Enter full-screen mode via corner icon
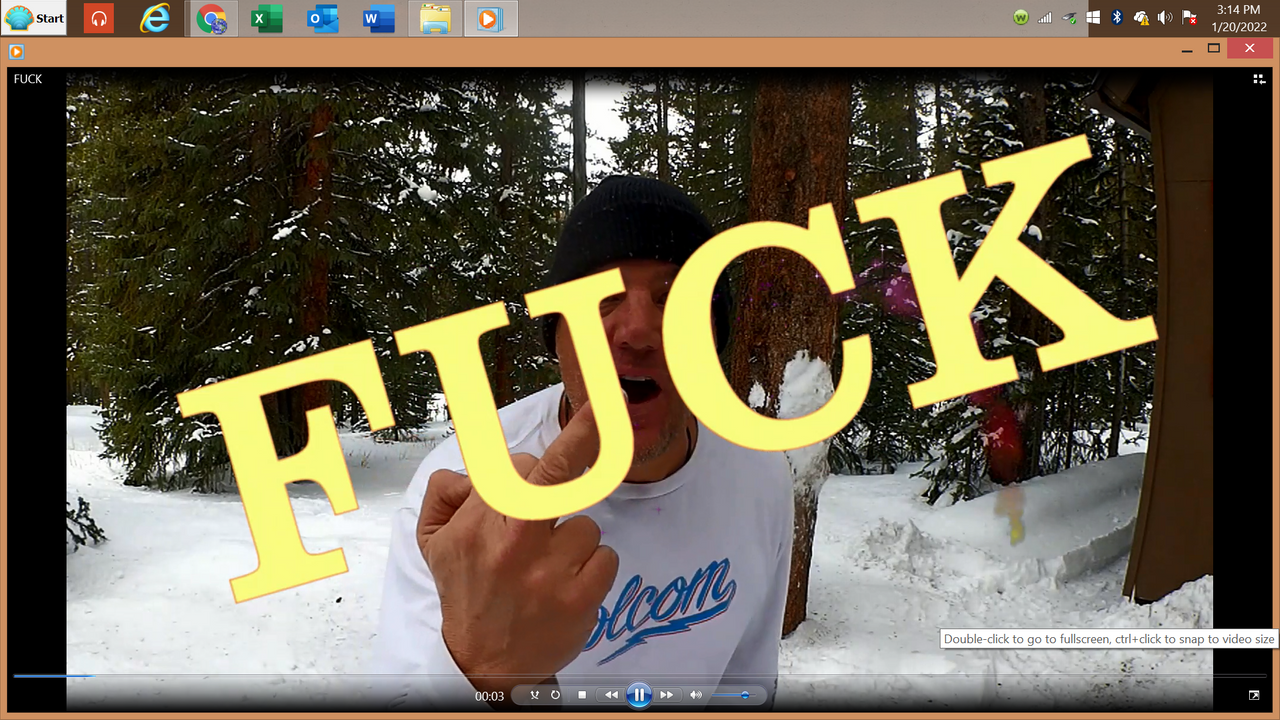This screenshot has height=720, width=1280. [1254, 695]
